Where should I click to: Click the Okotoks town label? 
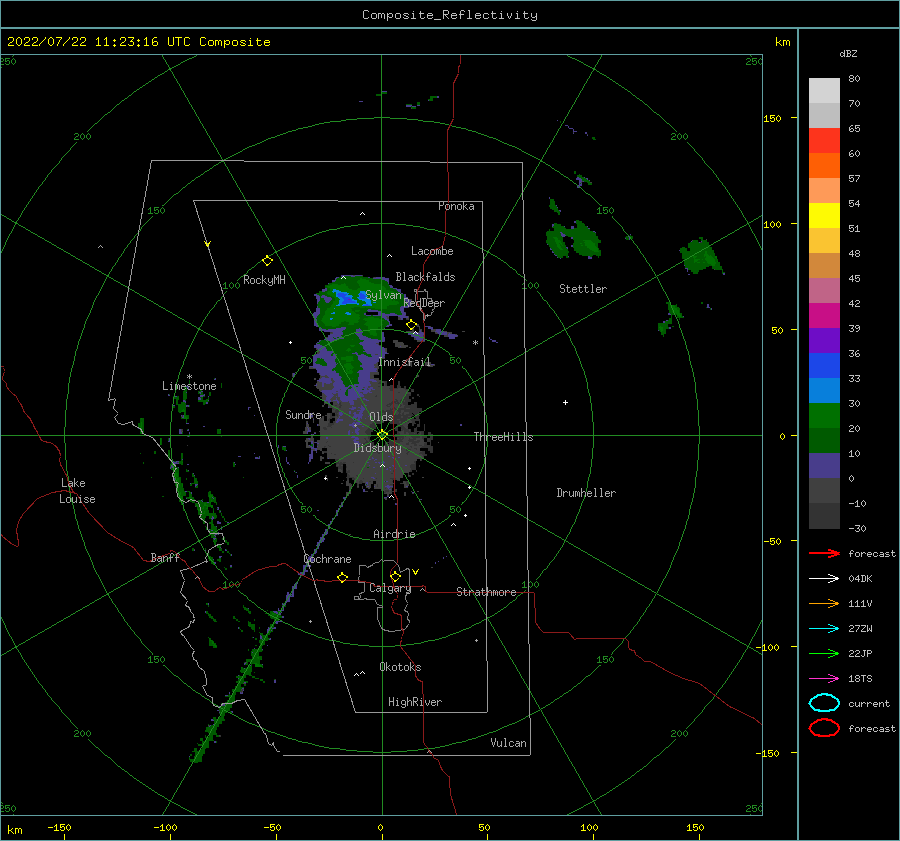tap(400, 667)
